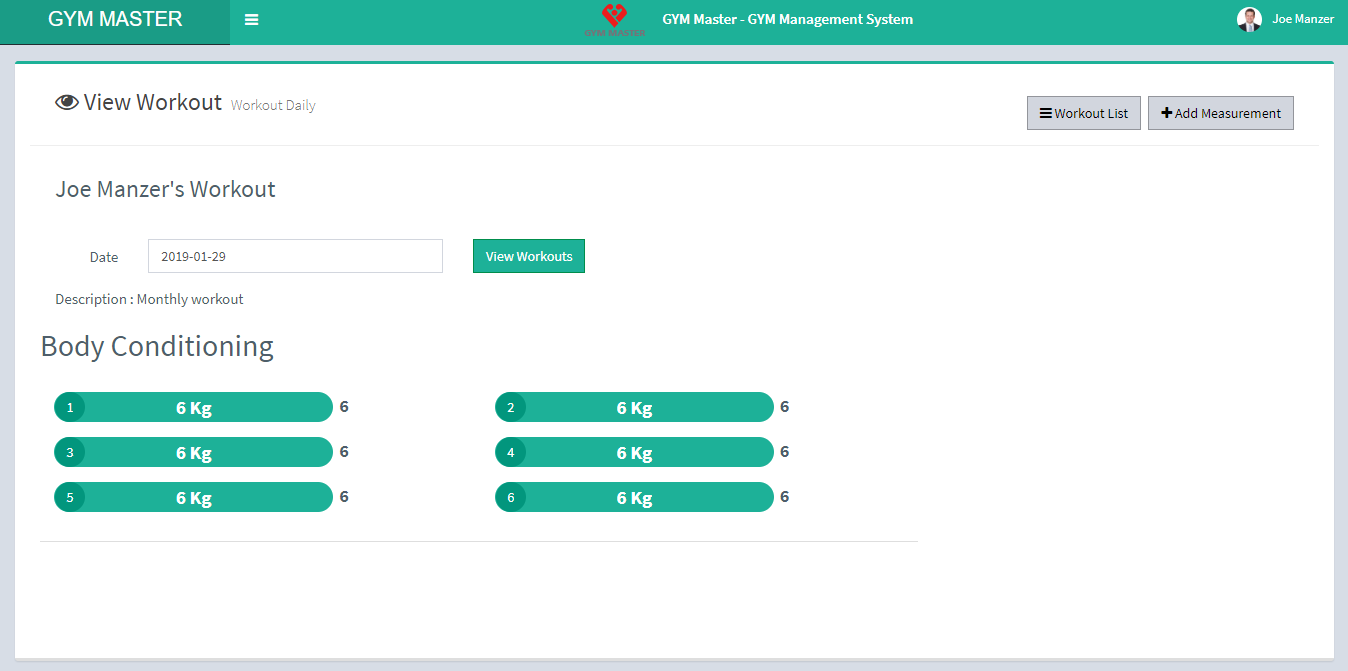This screenshot has height=671, width=1348.
Task: Click the 6 Kg bar for set 1
Action: pyautogui.click(x=194, y=408)
